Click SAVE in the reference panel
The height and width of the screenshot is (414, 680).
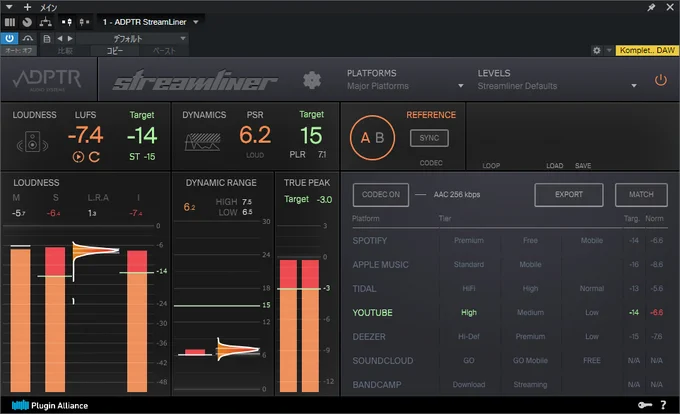583,166
